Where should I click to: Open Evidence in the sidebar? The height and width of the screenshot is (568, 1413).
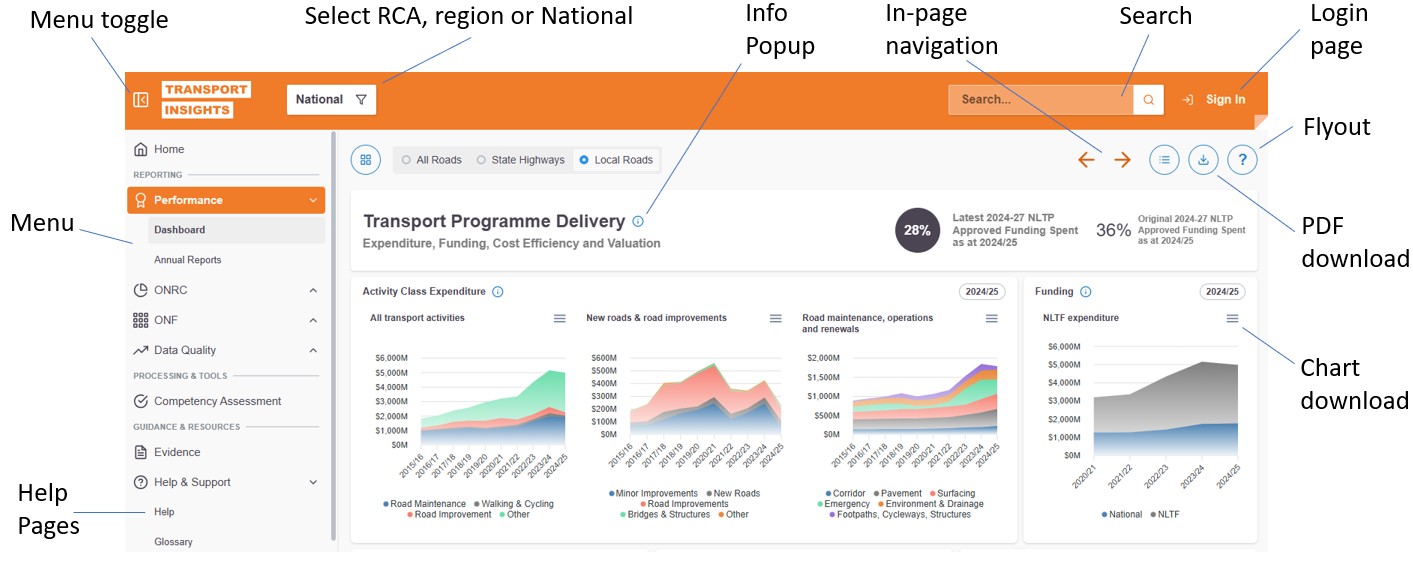[227, 452]
